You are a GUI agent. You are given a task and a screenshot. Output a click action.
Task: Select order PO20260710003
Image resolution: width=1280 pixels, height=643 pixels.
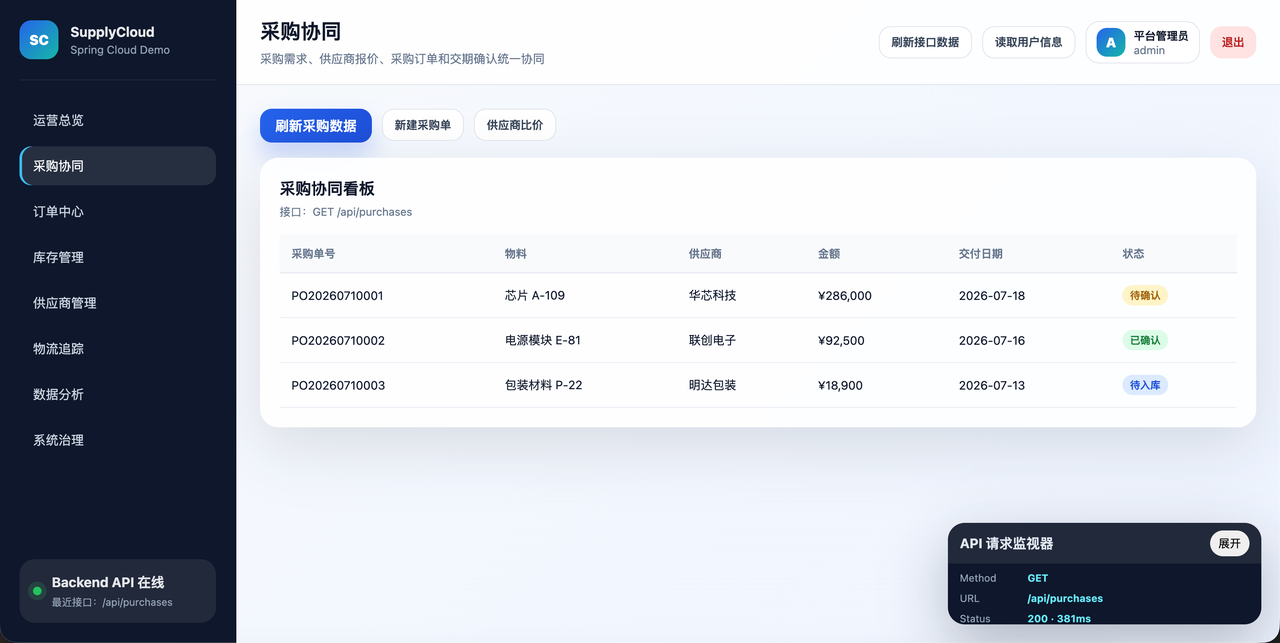pyautogui.click(x=338, y=386)
